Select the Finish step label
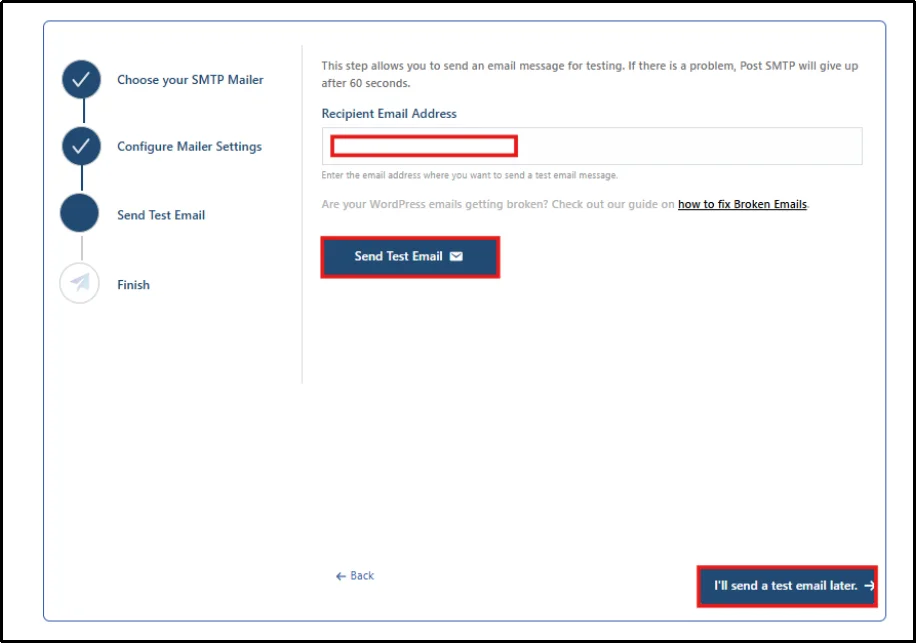Viewport: 917px width, 644px height. click(133, 285)
